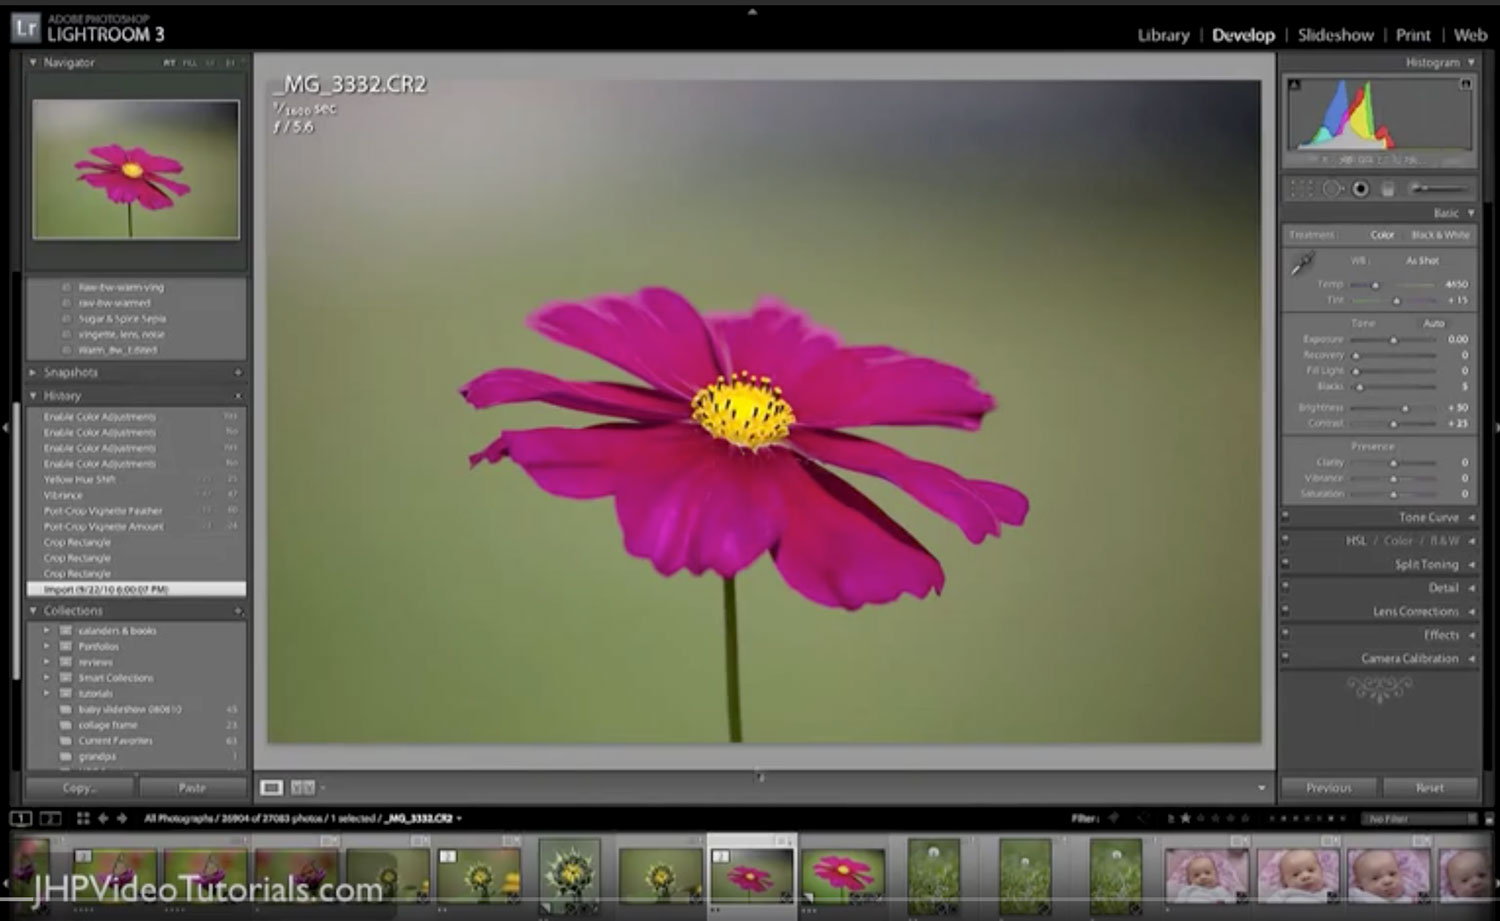This screenshot has width=1500, height=921.
Task: Switch Treatment to Black & White
Action: pos(1439,234)
